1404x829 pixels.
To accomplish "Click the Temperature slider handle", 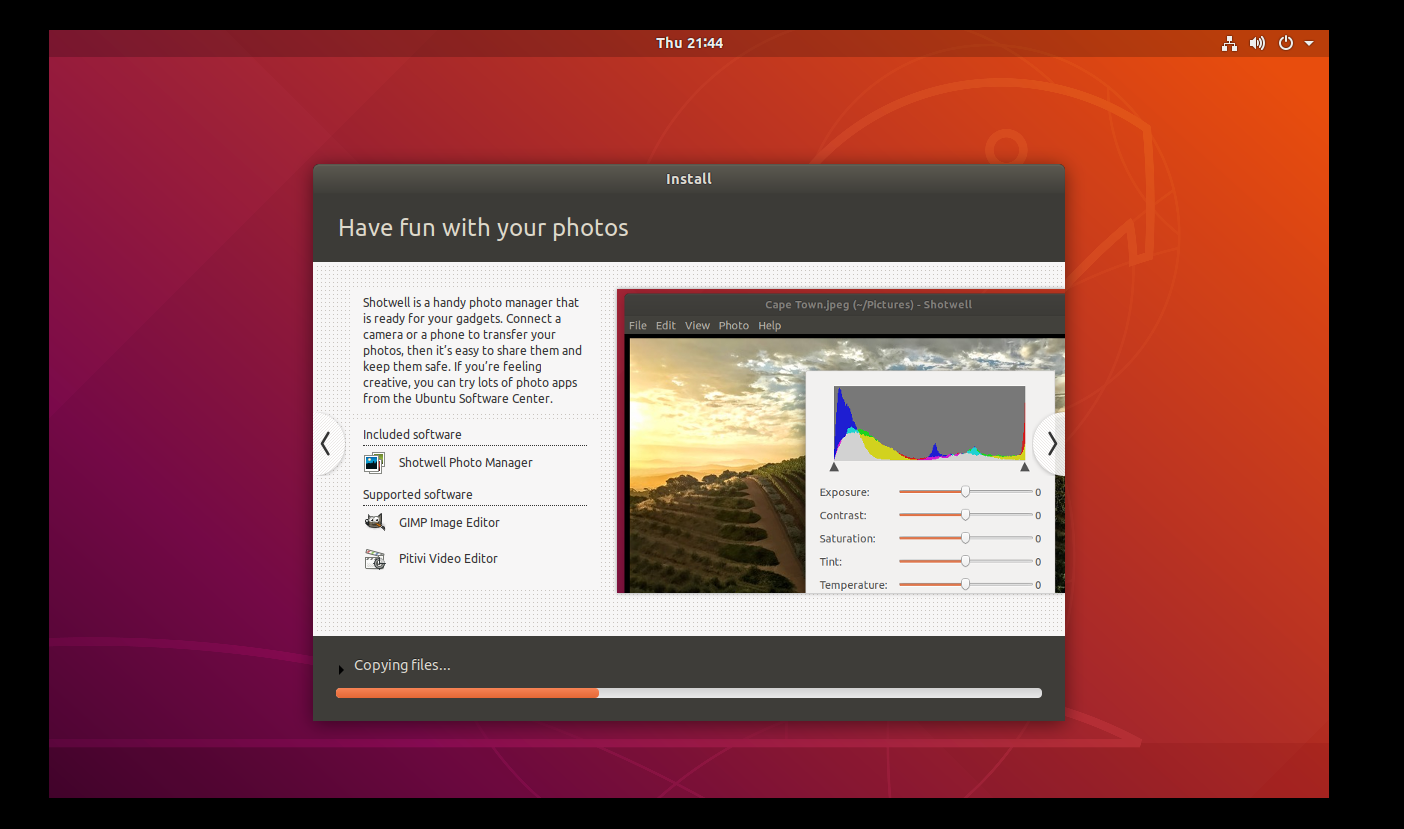I will 965,584.
